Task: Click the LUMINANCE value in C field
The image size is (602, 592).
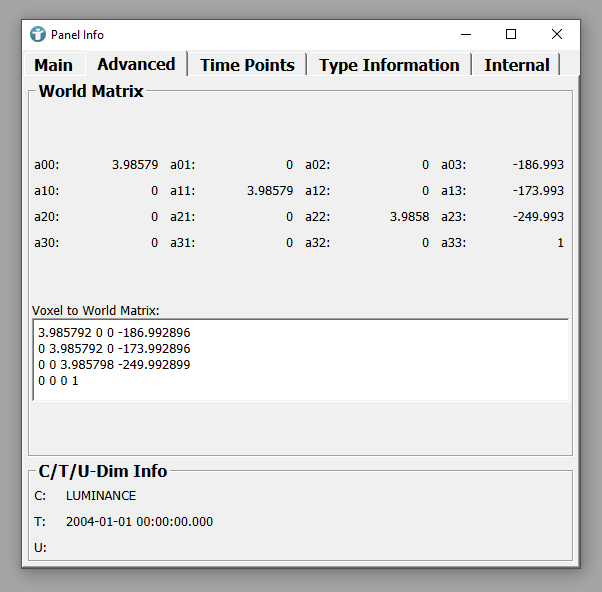Action: point(101,496)
